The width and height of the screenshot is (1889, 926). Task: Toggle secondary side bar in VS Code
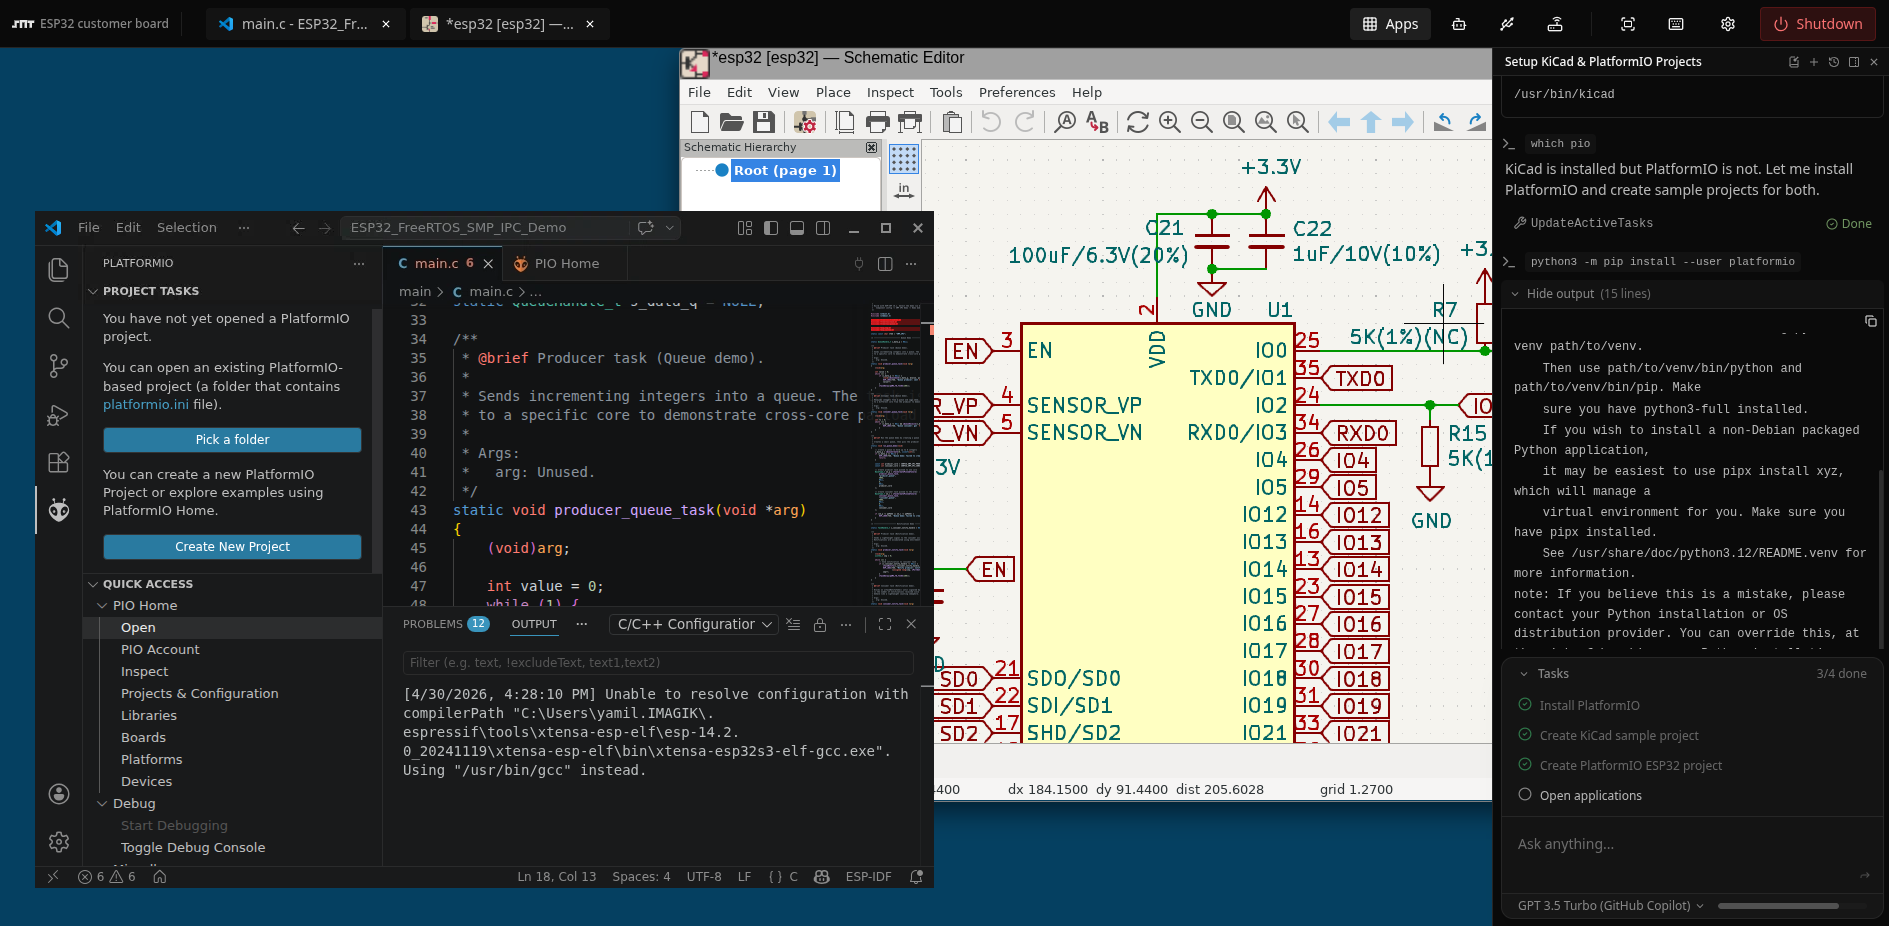pos(823,228)
